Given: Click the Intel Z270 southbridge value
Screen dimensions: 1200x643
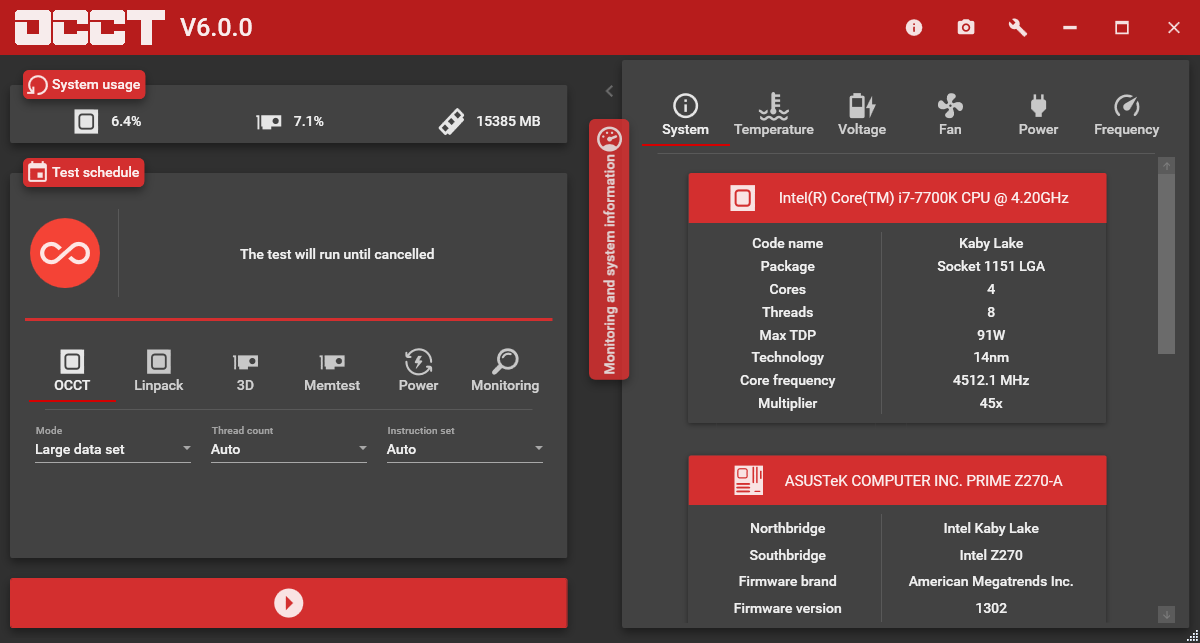Looking at the screenshot, I should coord(991,555).
